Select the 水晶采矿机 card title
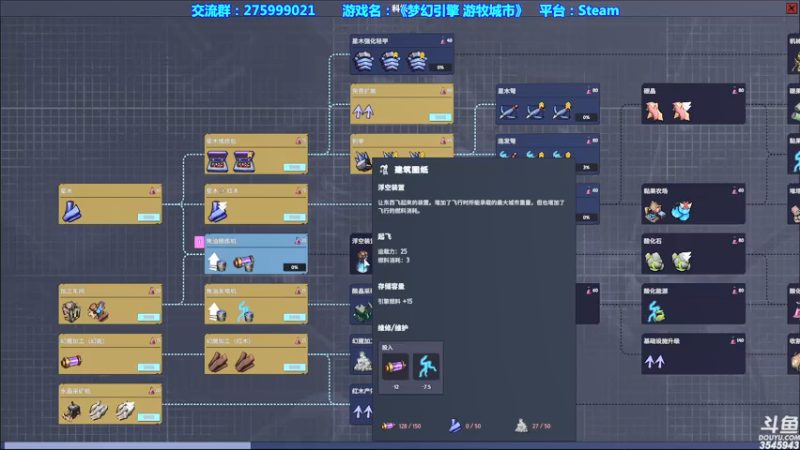The width and height of the screenshot is (800, 450). pyautogui.click(x=76, y=391)
